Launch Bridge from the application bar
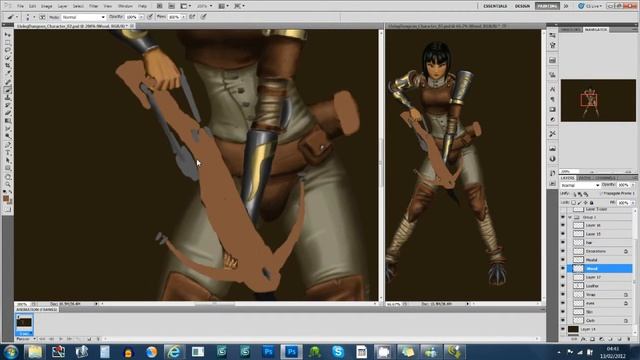This screenshot has width=640, height=360. [160, 6]
